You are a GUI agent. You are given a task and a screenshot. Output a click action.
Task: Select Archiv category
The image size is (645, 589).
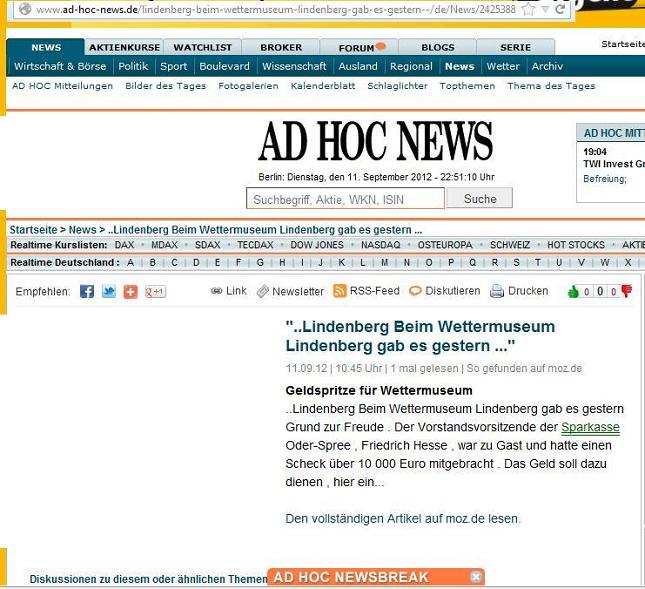(547, 66)
